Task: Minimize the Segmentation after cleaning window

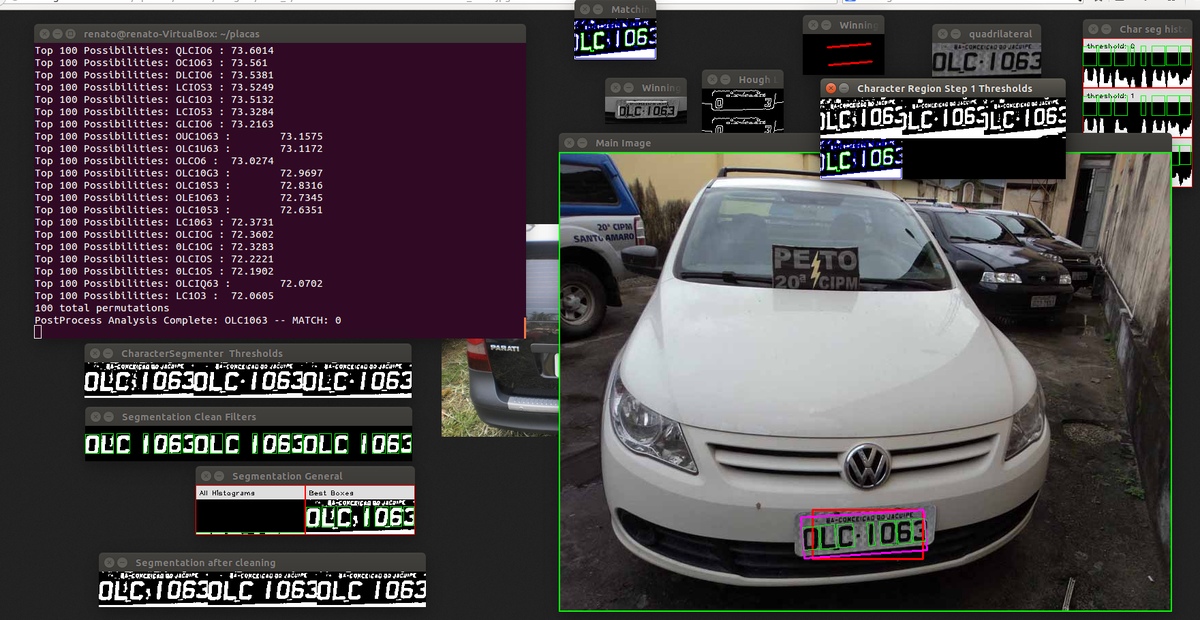Action: [x=121, y=562]
